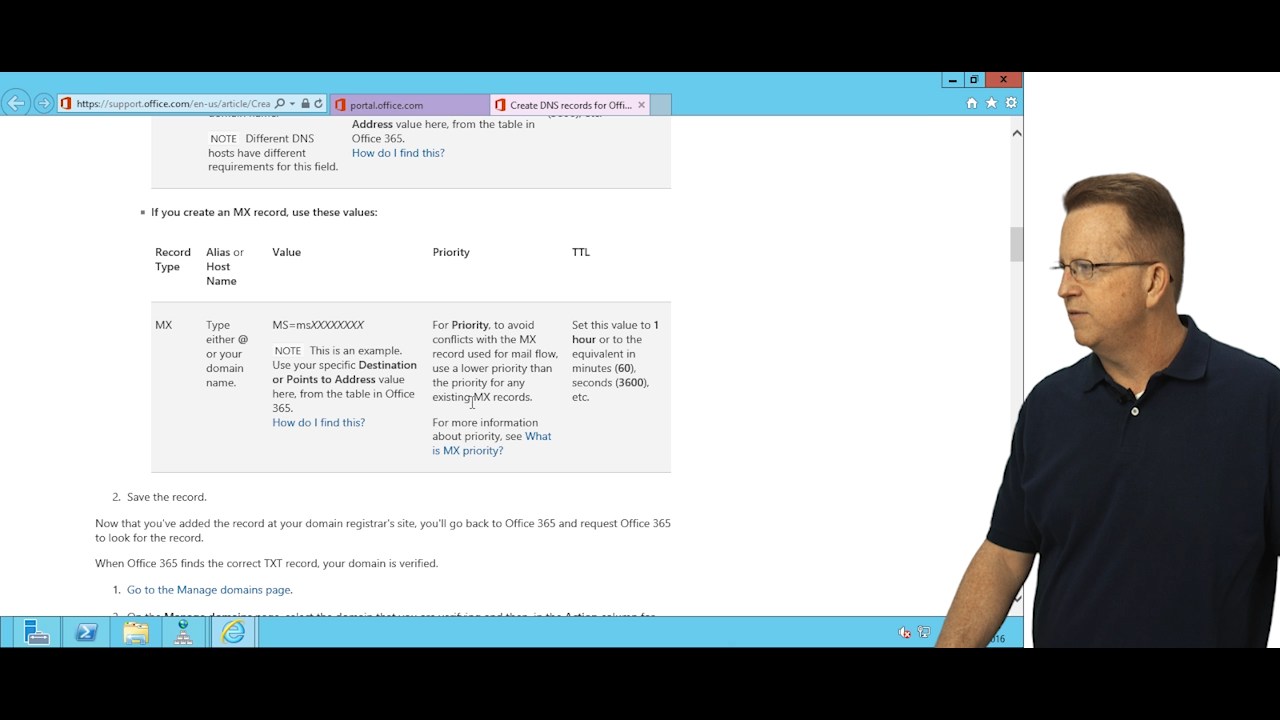The image size is (1280, 720).
Task: Open the address bar autocomplete dropdown arrow
Action: point(292,104)
